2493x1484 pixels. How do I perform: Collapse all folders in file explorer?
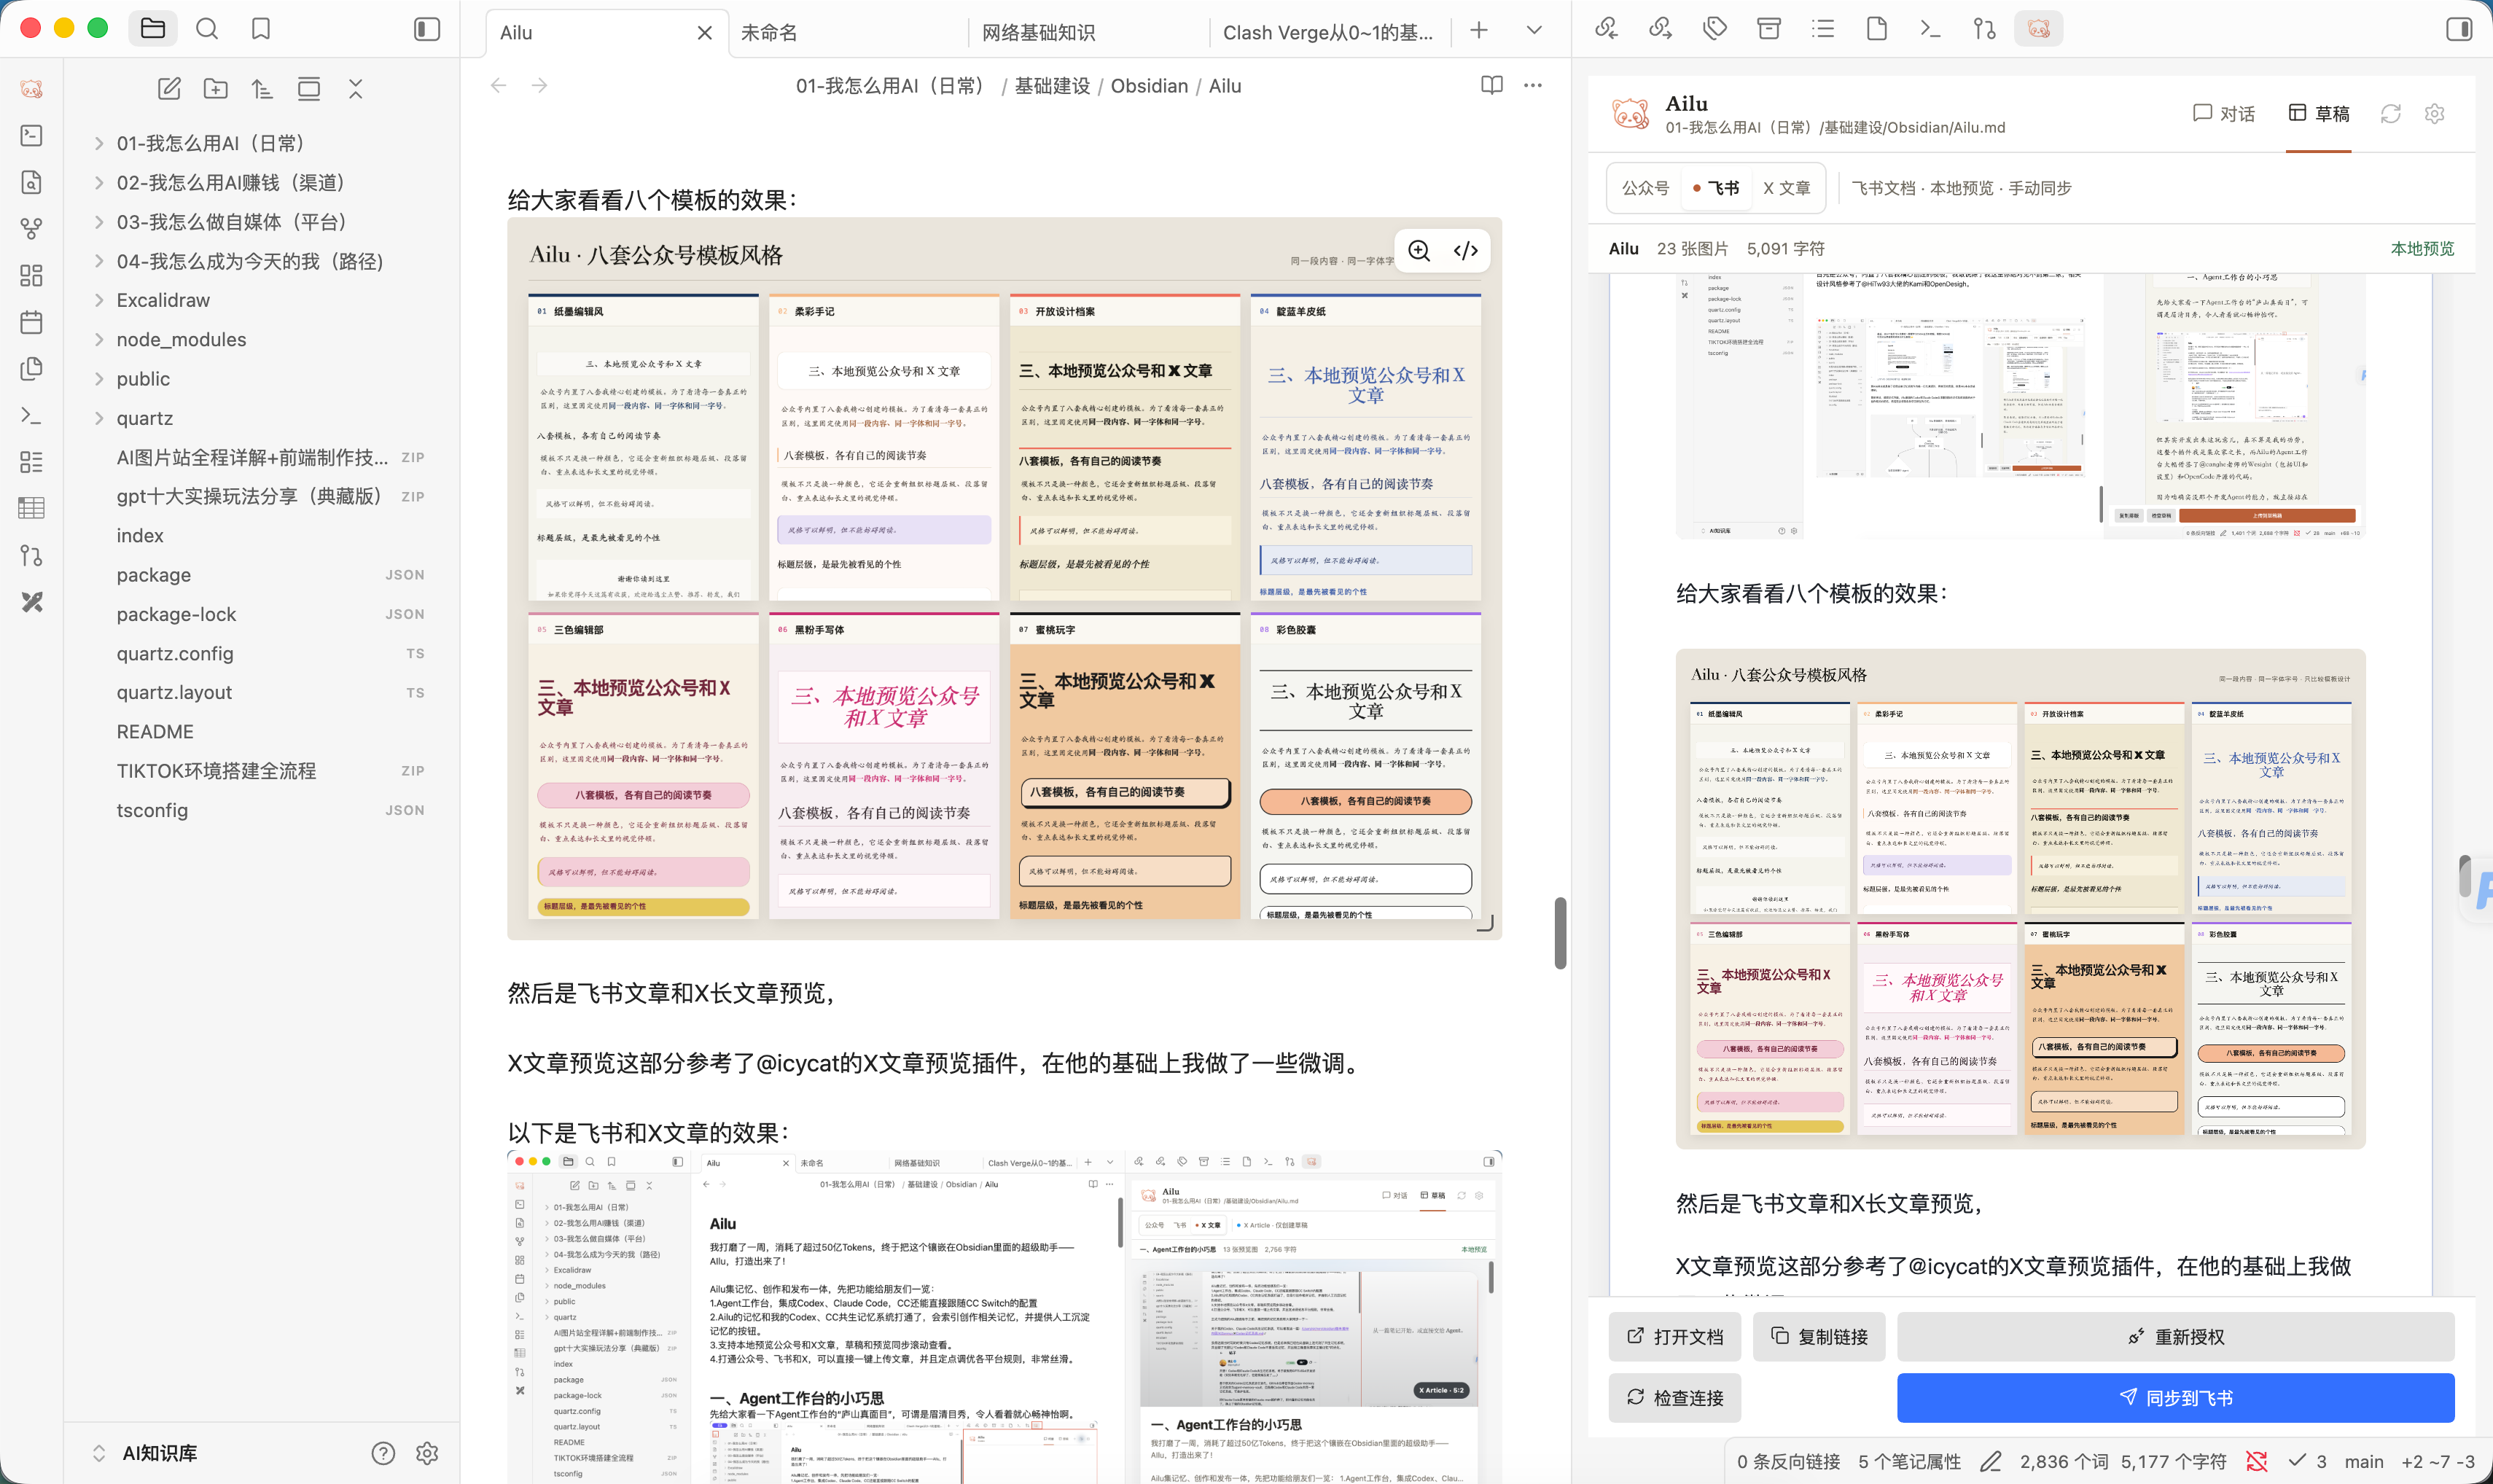coord(355,89)
